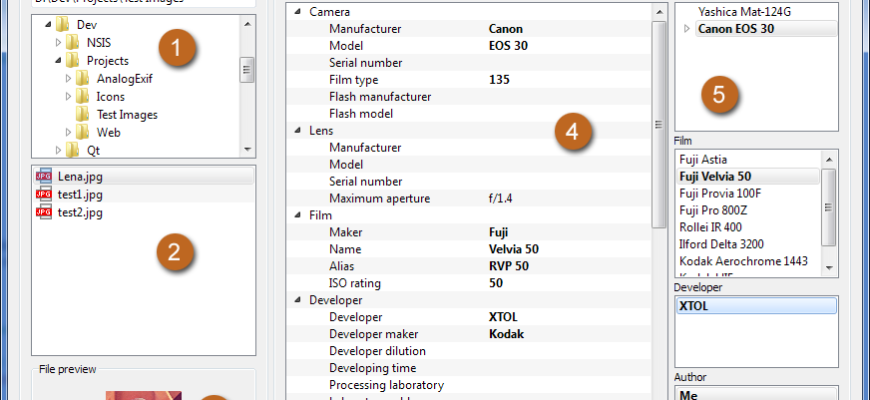Expand the AnalogExif folder node
Image resolution: width=870 pixels, height=400 pixels.
coord(69,79)
